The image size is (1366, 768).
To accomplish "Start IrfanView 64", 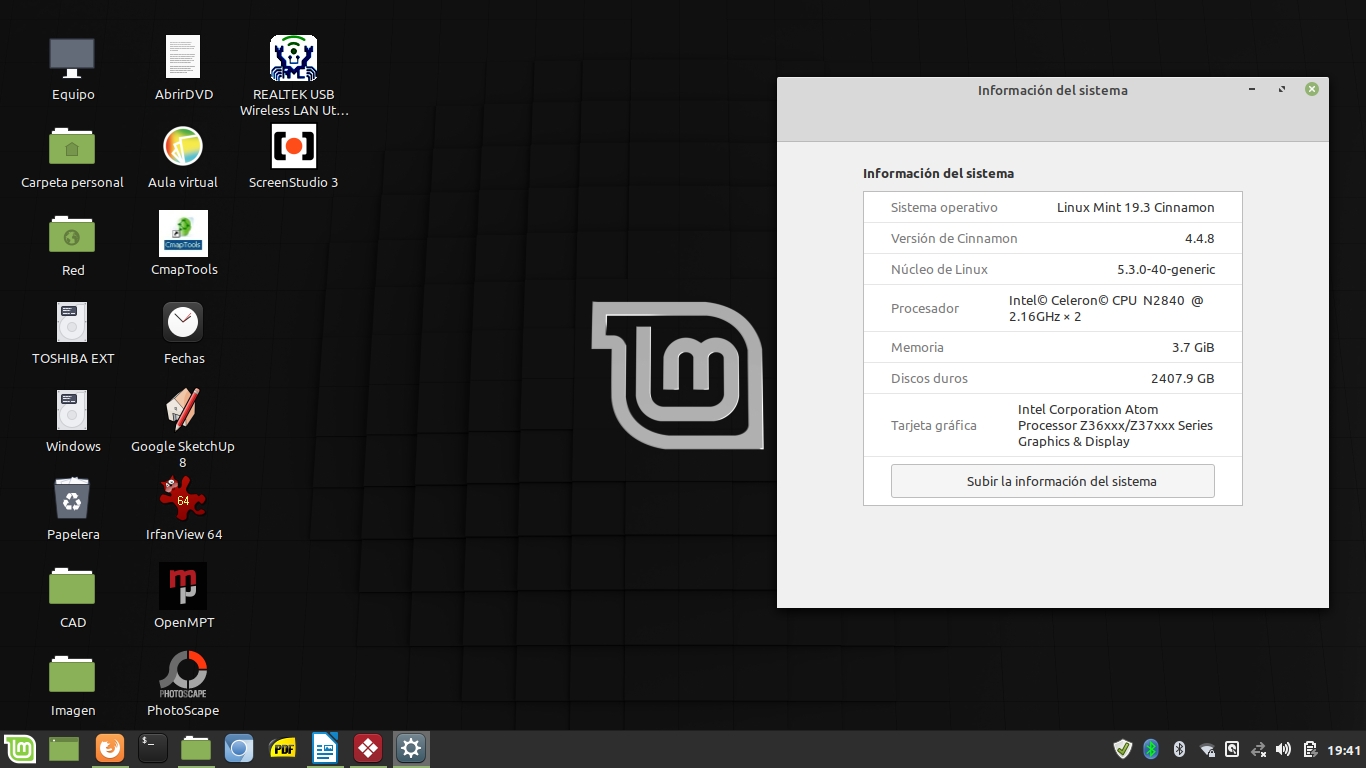I will point(183,497).
